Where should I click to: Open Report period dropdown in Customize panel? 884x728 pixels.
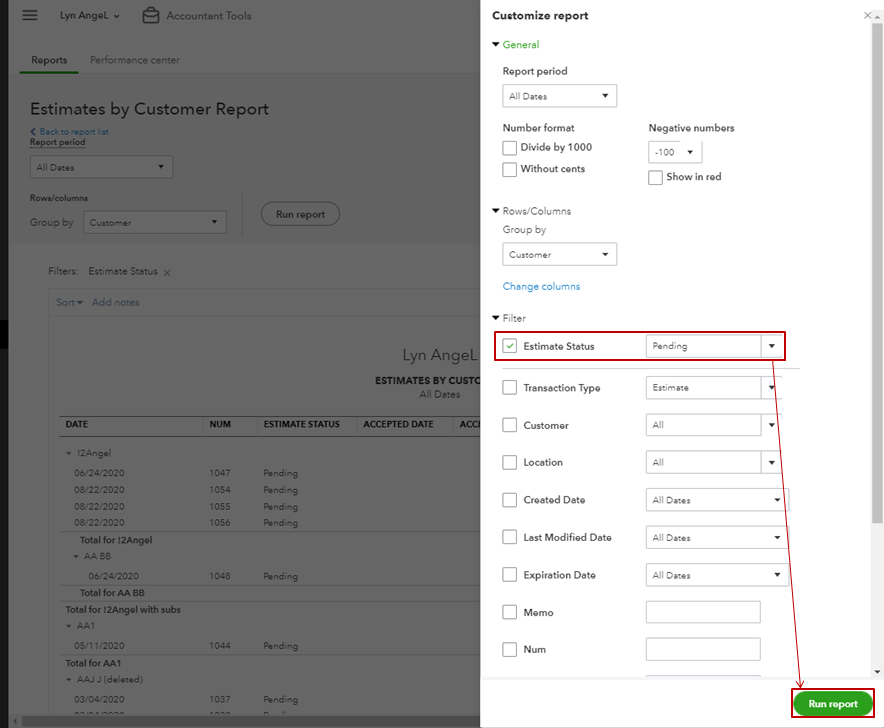click(x=559, y=96)
